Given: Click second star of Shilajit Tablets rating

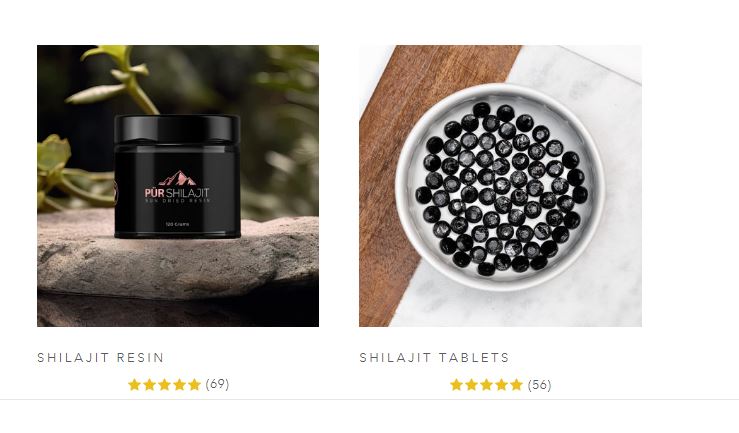Looking at the screenshot, I should 471,385.
